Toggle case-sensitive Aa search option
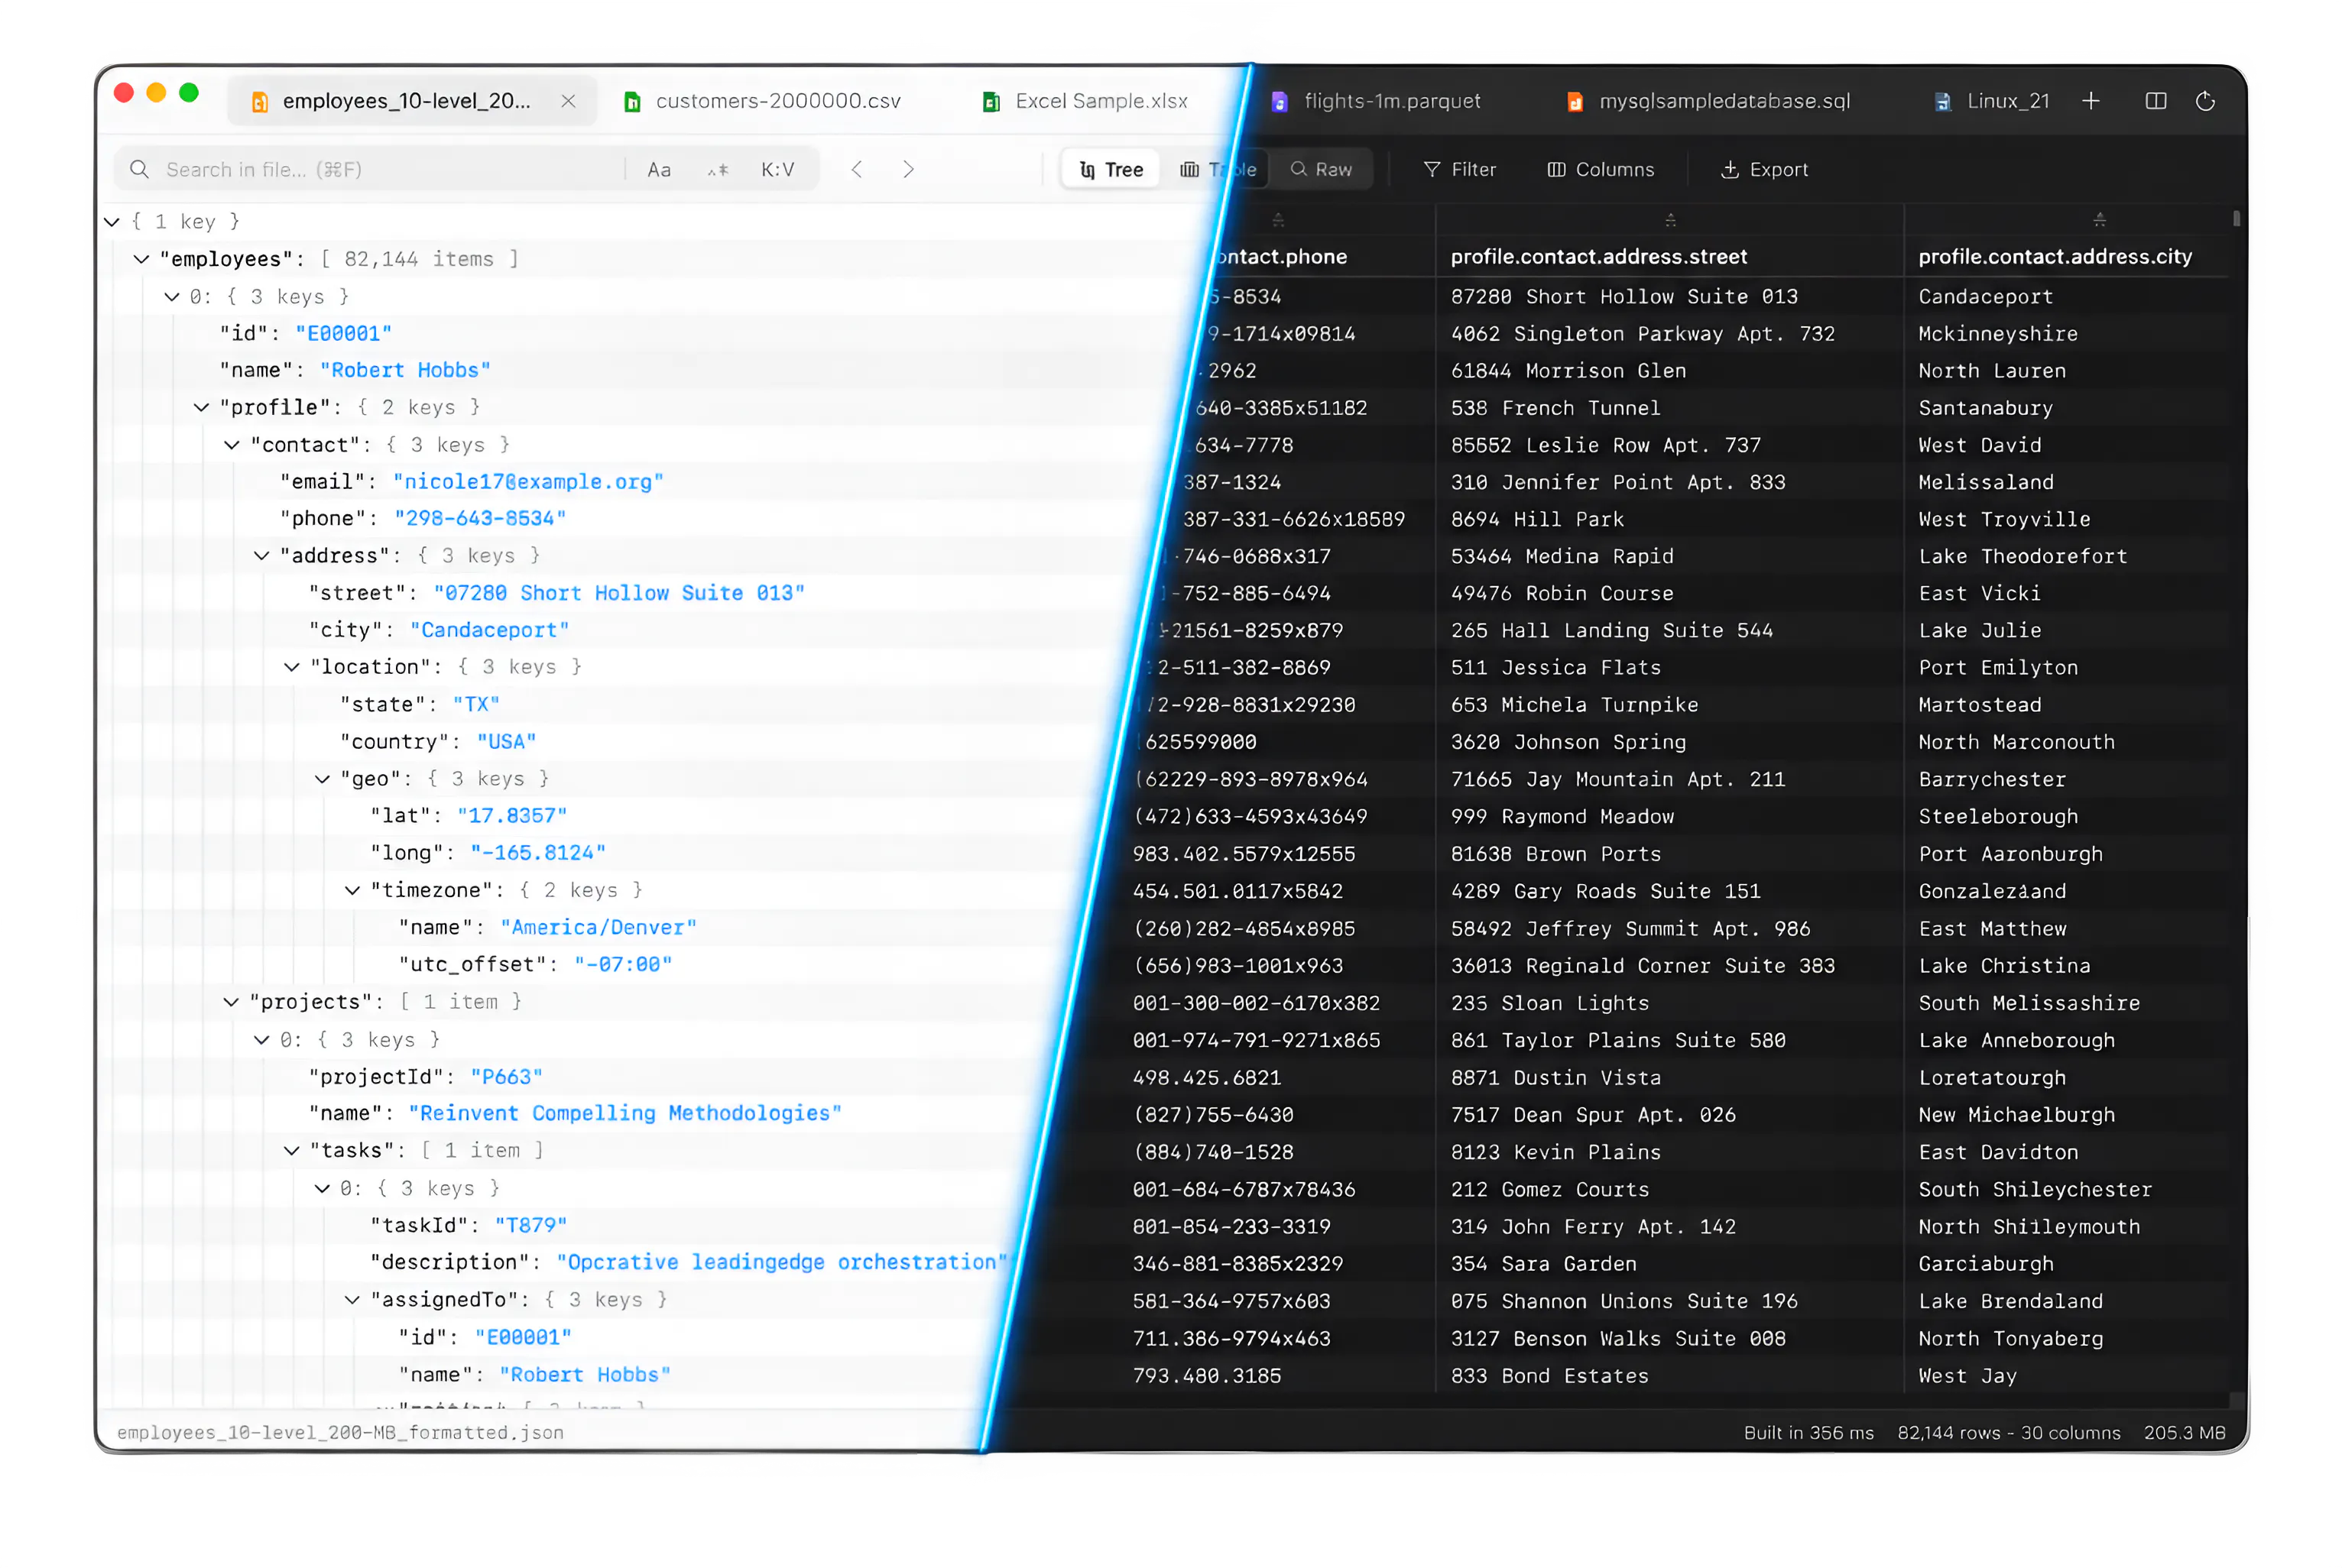 (x=659, y=170)
